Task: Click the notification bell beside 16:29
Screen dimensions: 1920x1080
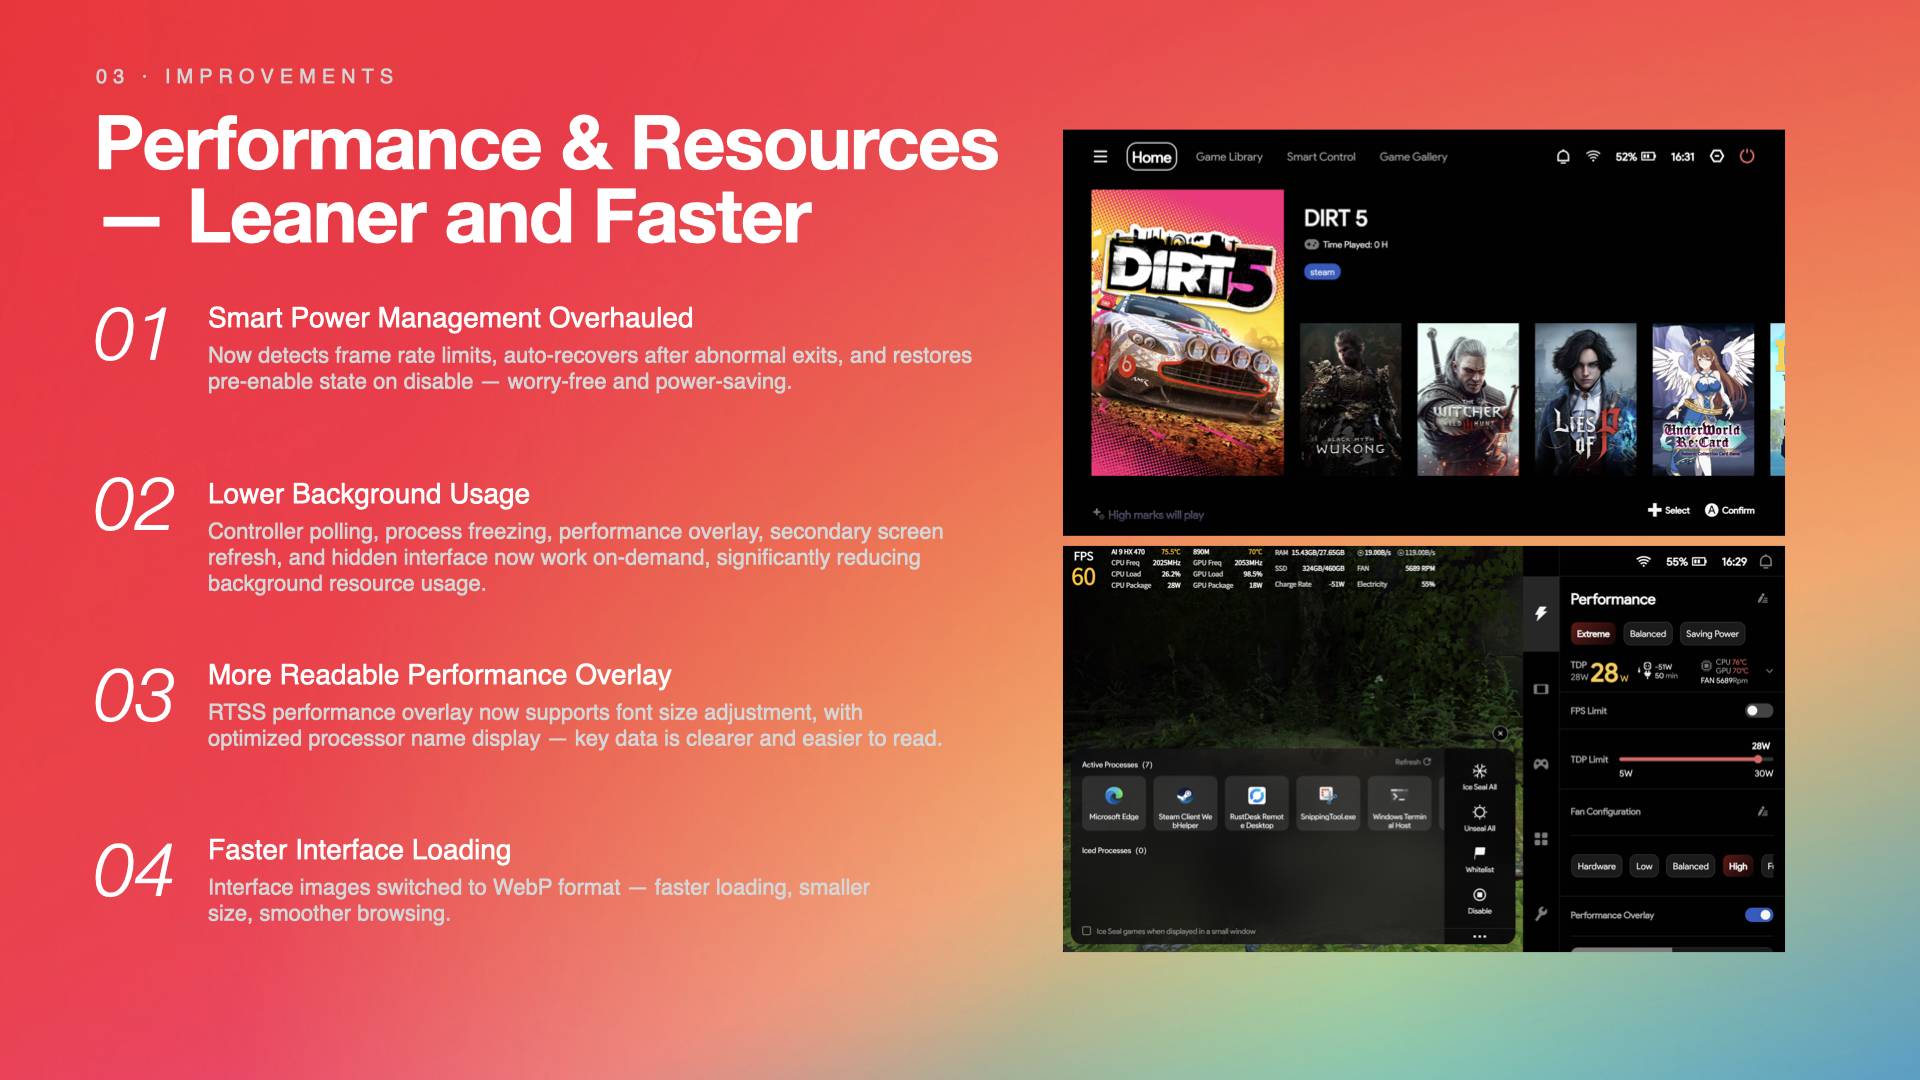Action: coord(1766,562)
